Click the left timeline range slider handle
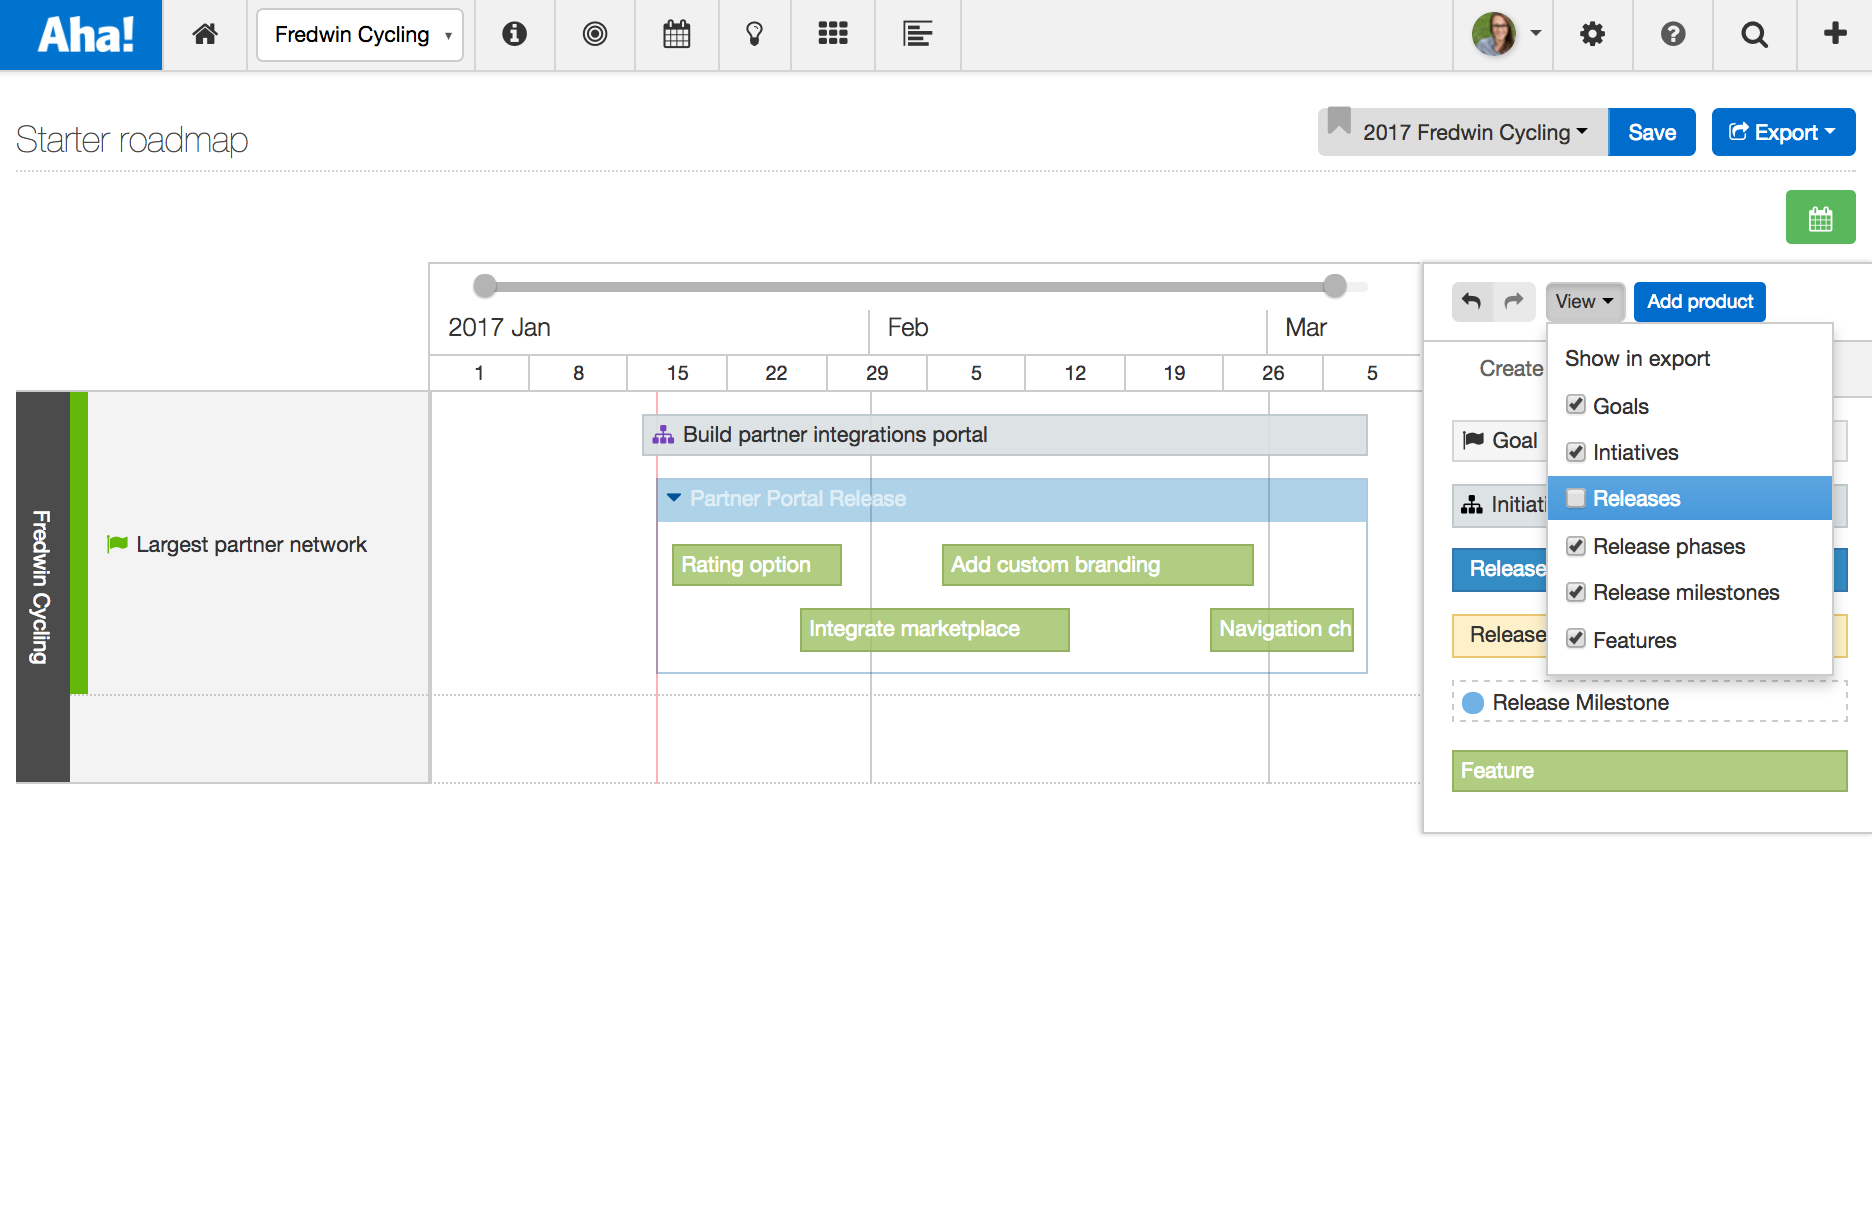The image size is (1872, 1212). [485, 286]
